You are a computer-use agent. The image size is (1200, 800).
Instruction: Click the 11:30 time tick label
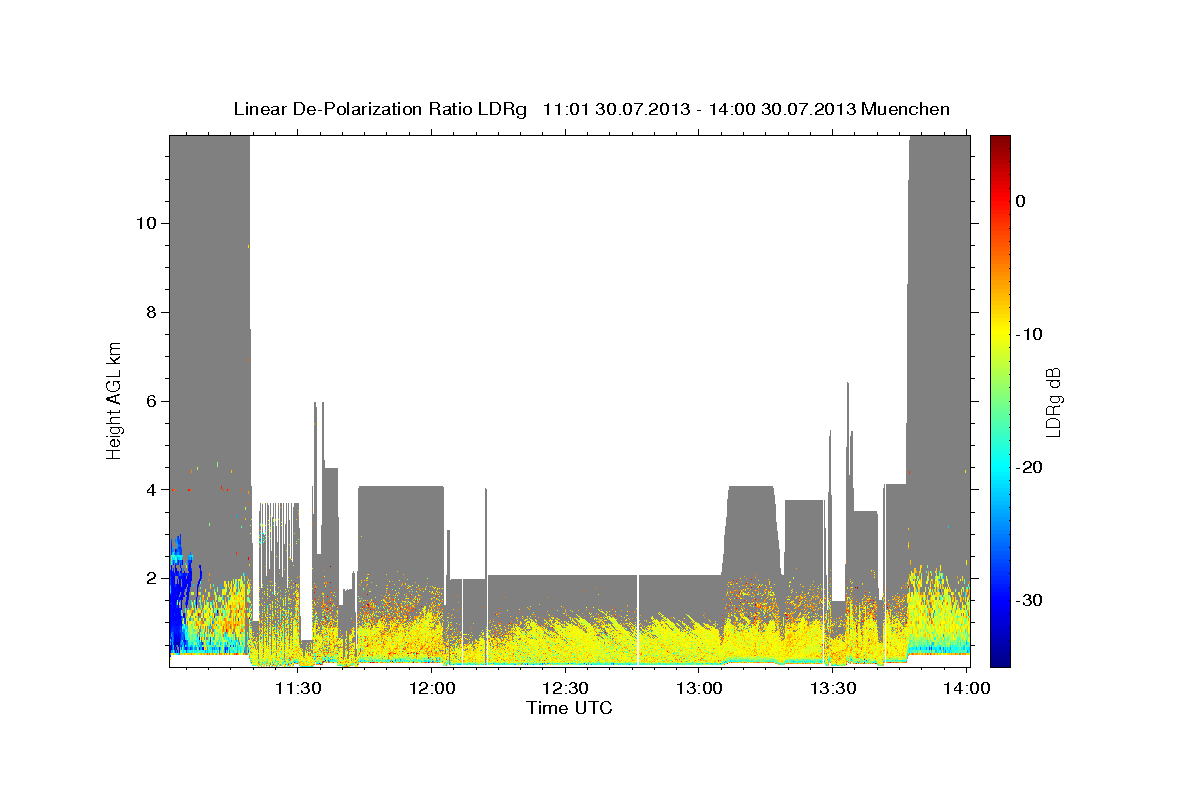click(298, 689)
